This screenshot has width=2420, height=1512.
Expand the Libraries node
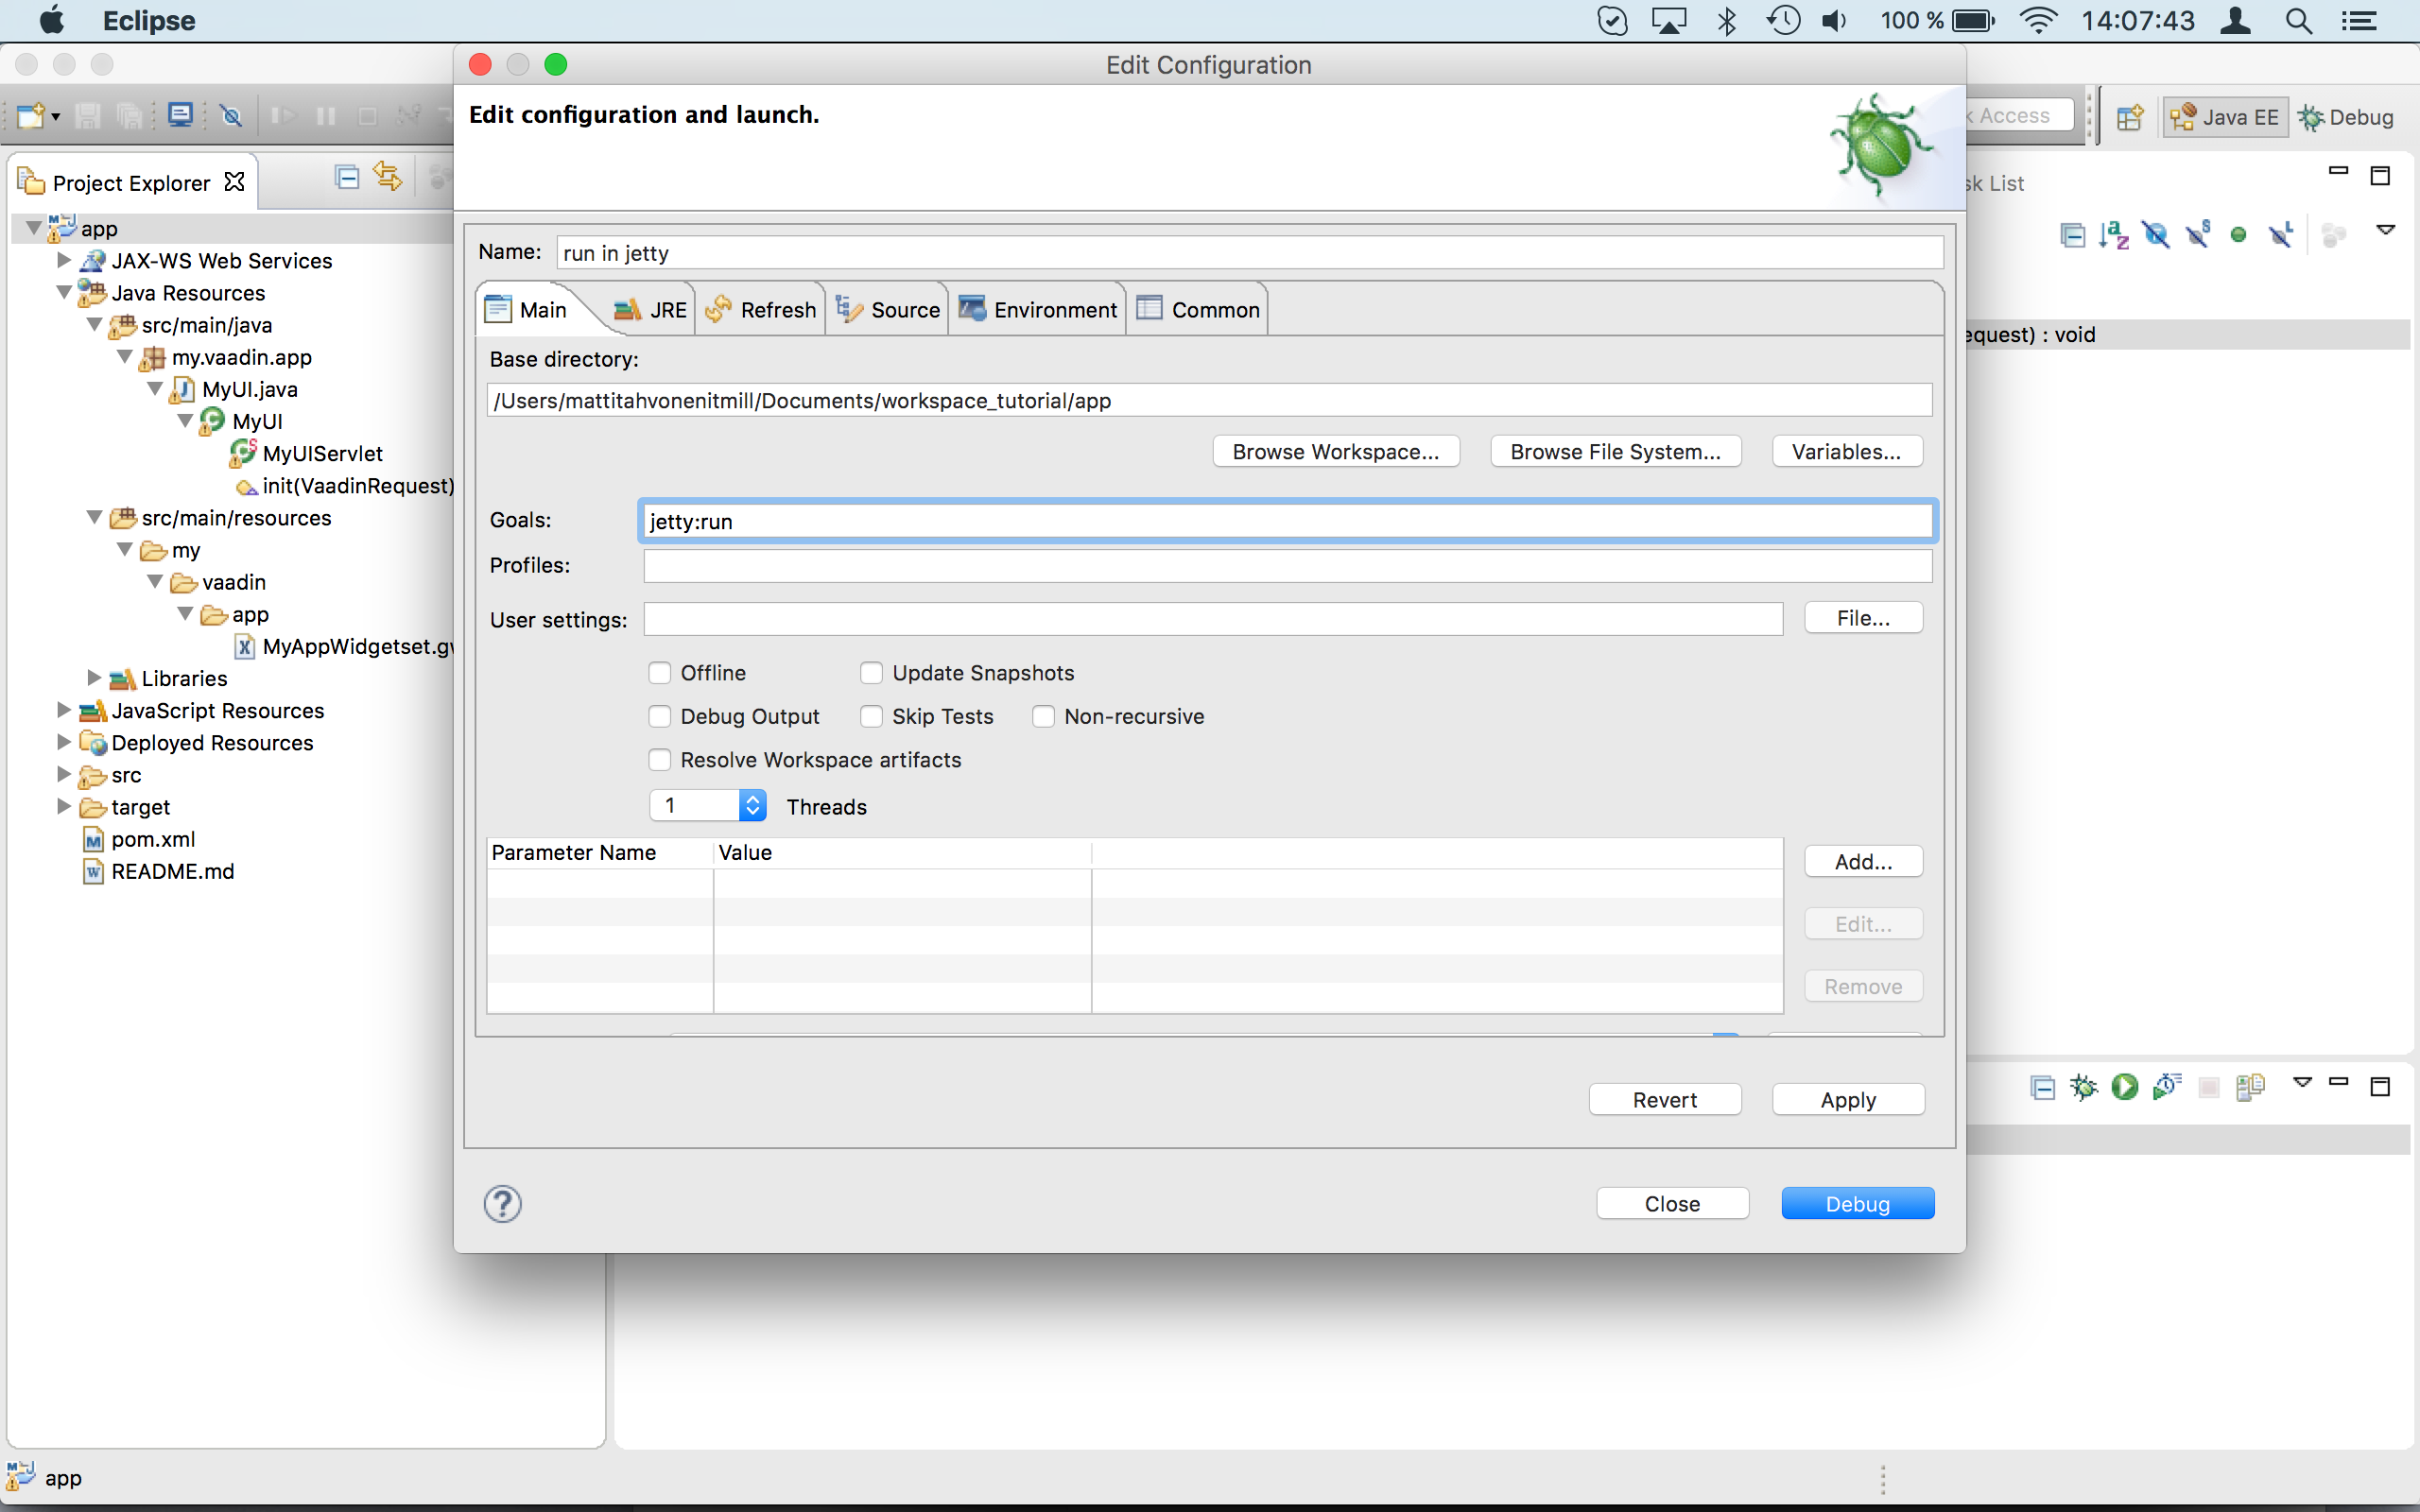coord(94,677)
